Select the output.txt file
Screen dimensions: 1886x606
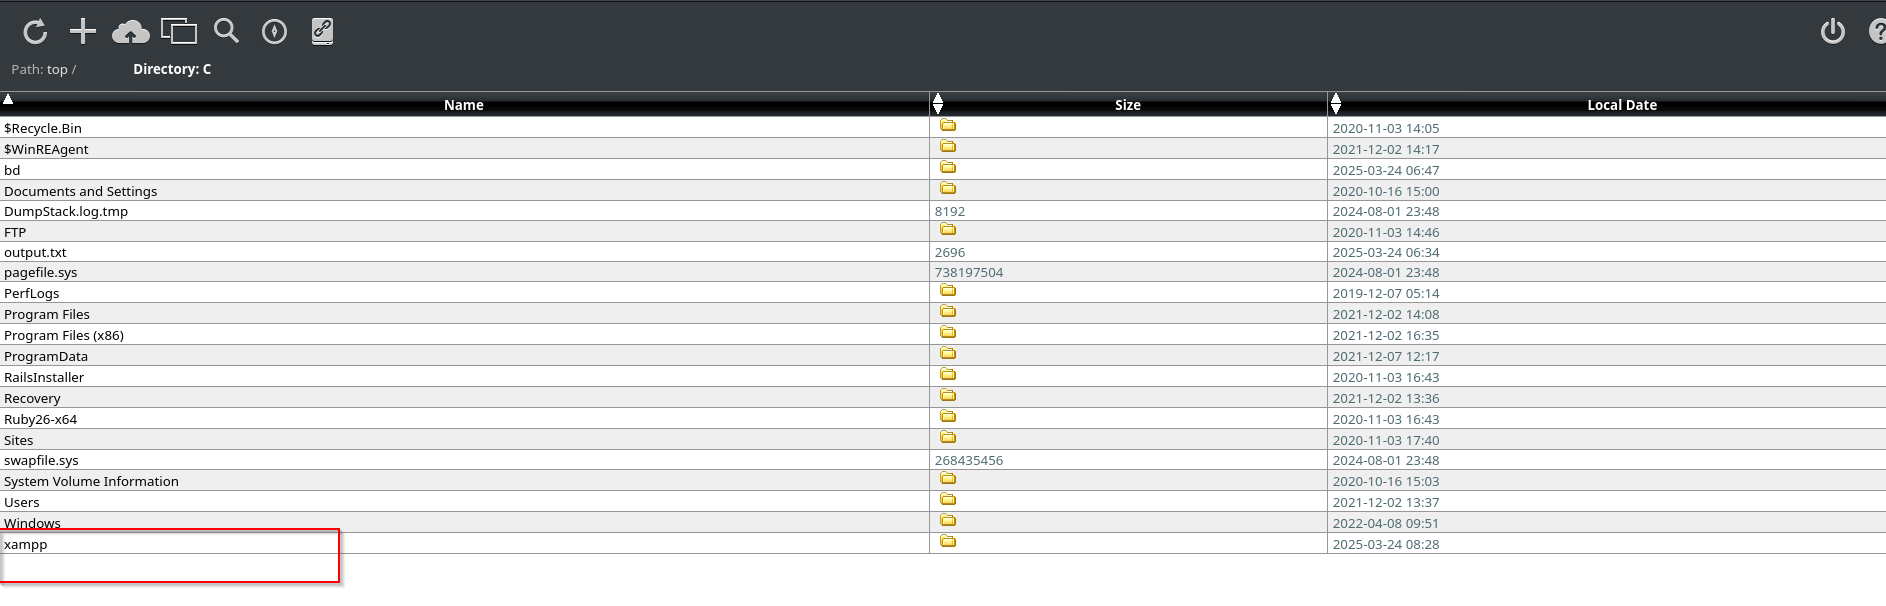(x=35, y=253)
